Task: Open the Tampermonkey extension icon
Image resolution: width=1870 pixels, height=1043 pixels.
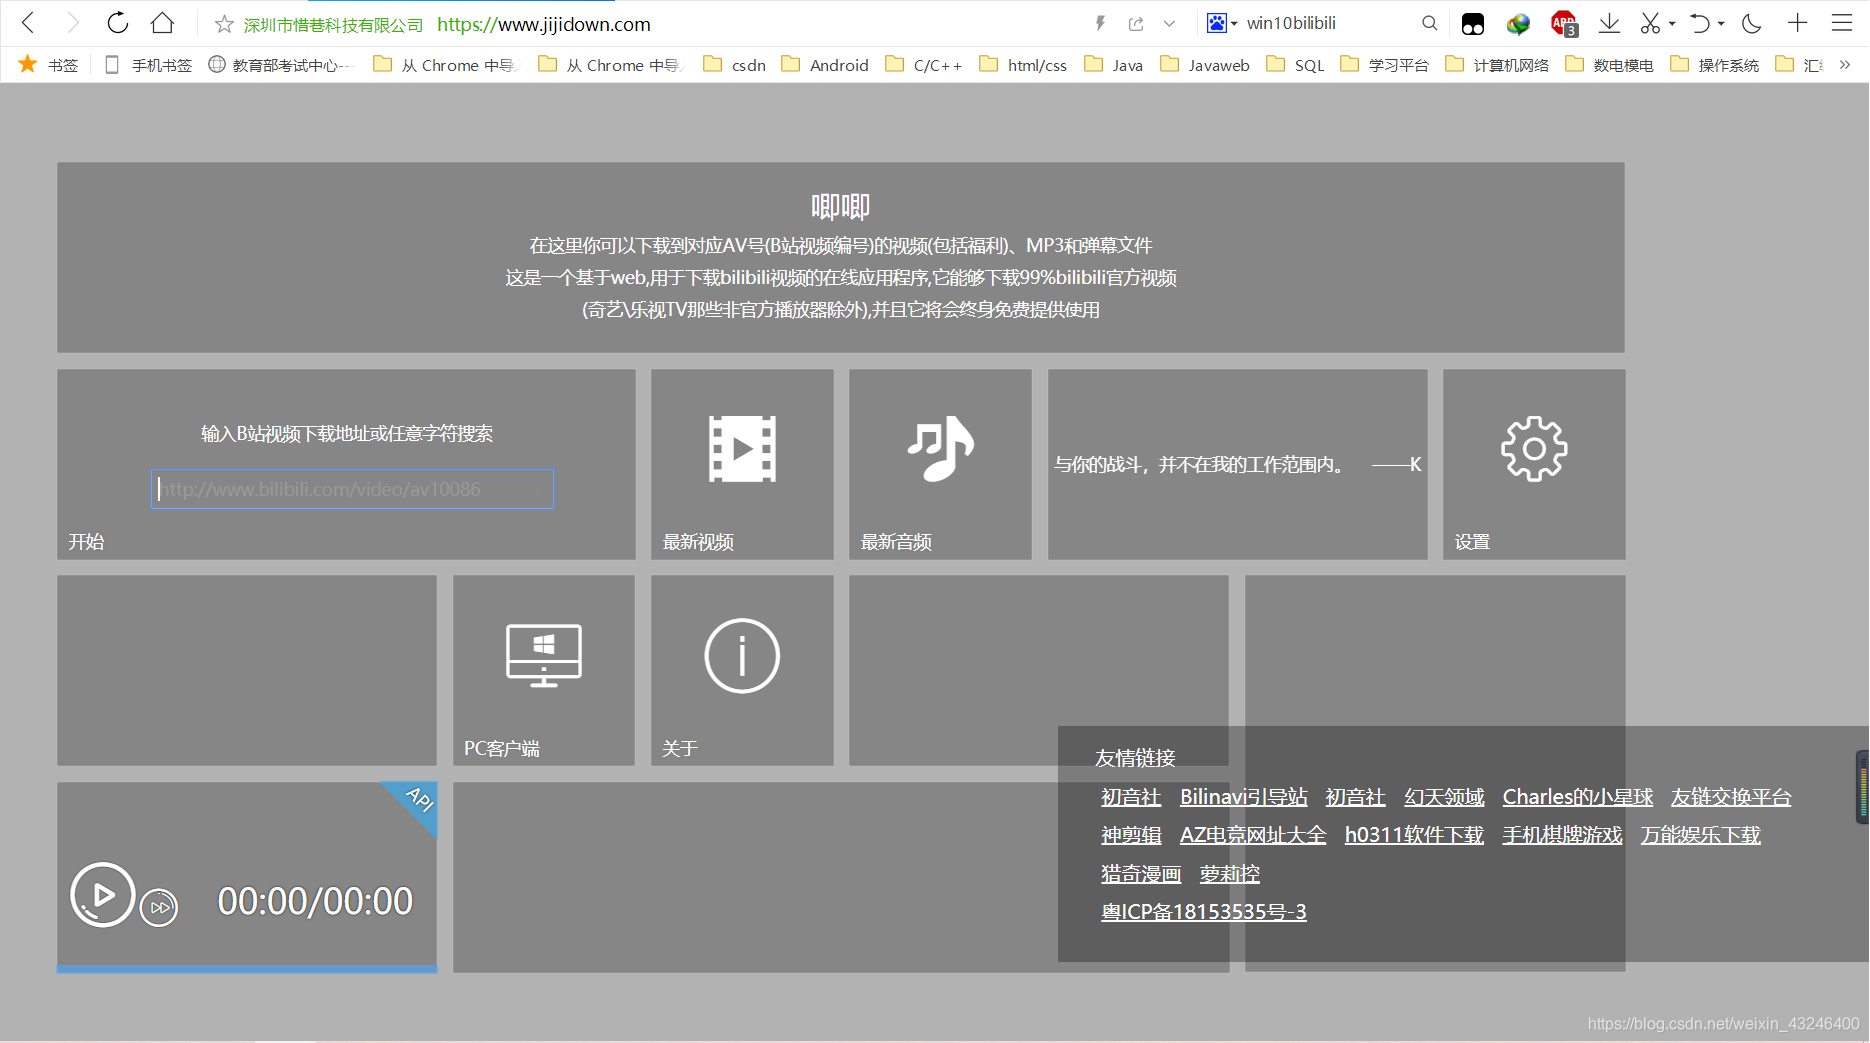Action: pyautogui.click(x=1472, y=24)
